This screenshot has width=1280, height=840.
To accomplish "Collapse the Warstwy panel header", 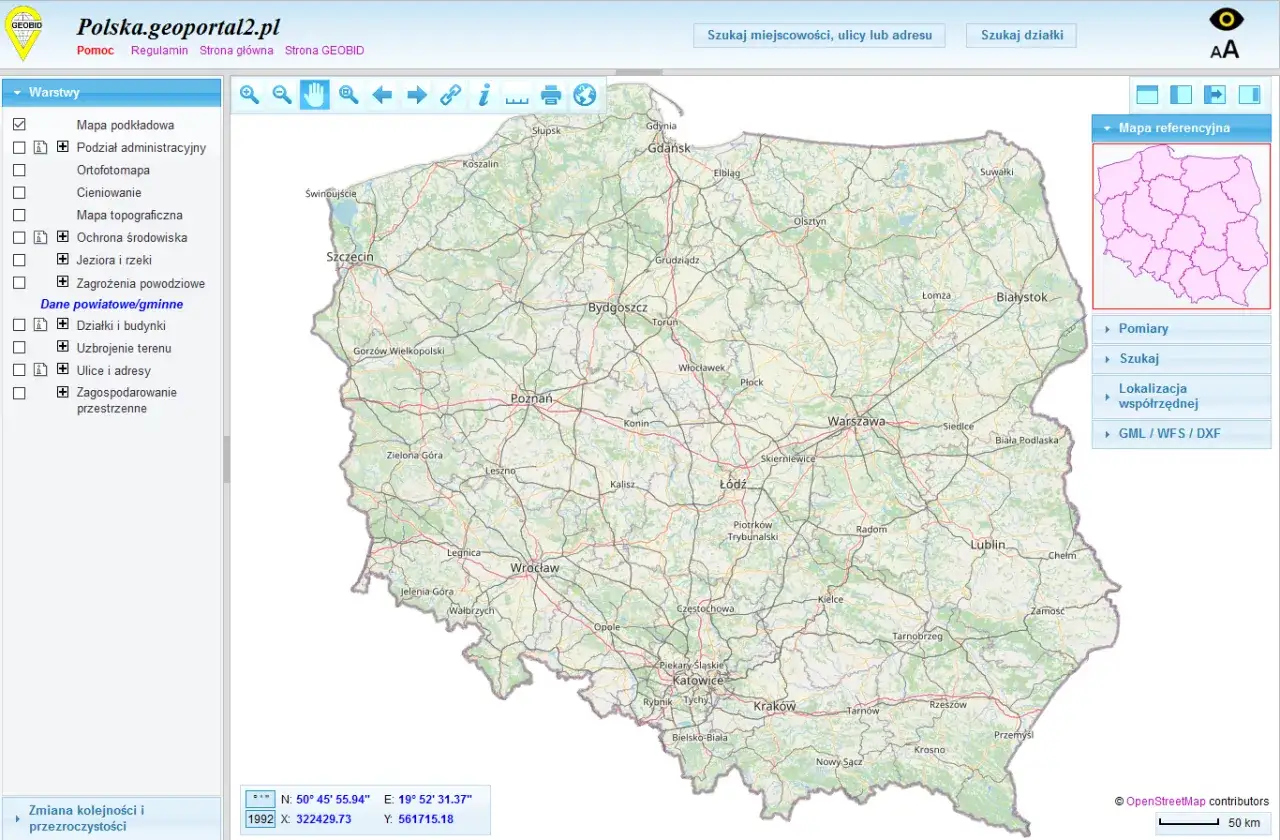I will click(x=111, y=92).
